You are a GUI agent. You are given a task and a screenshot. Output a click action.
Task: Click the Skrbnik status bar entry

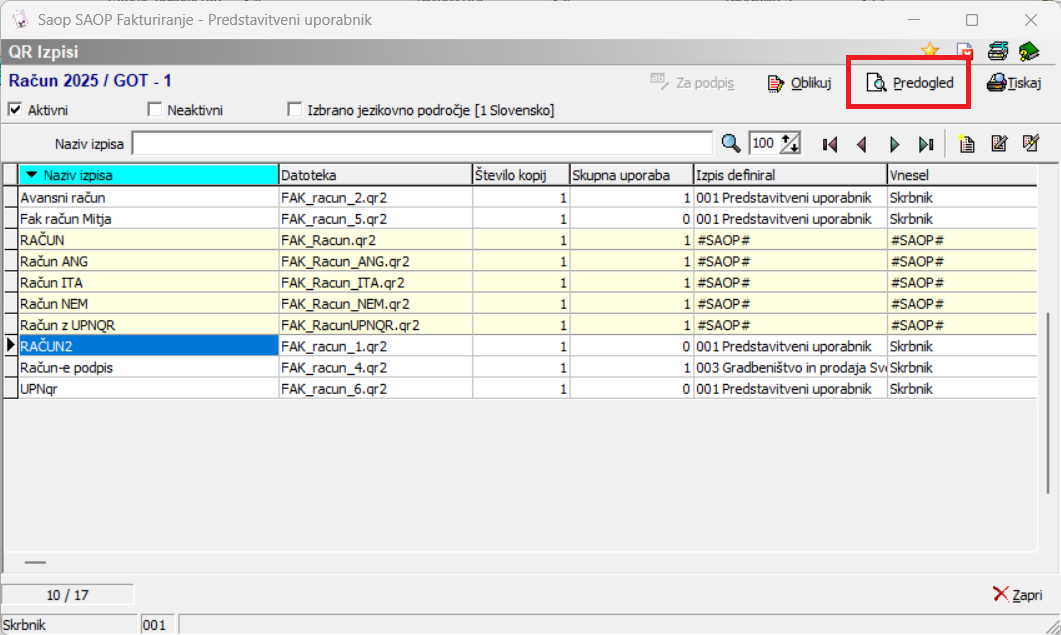(69, 624)
